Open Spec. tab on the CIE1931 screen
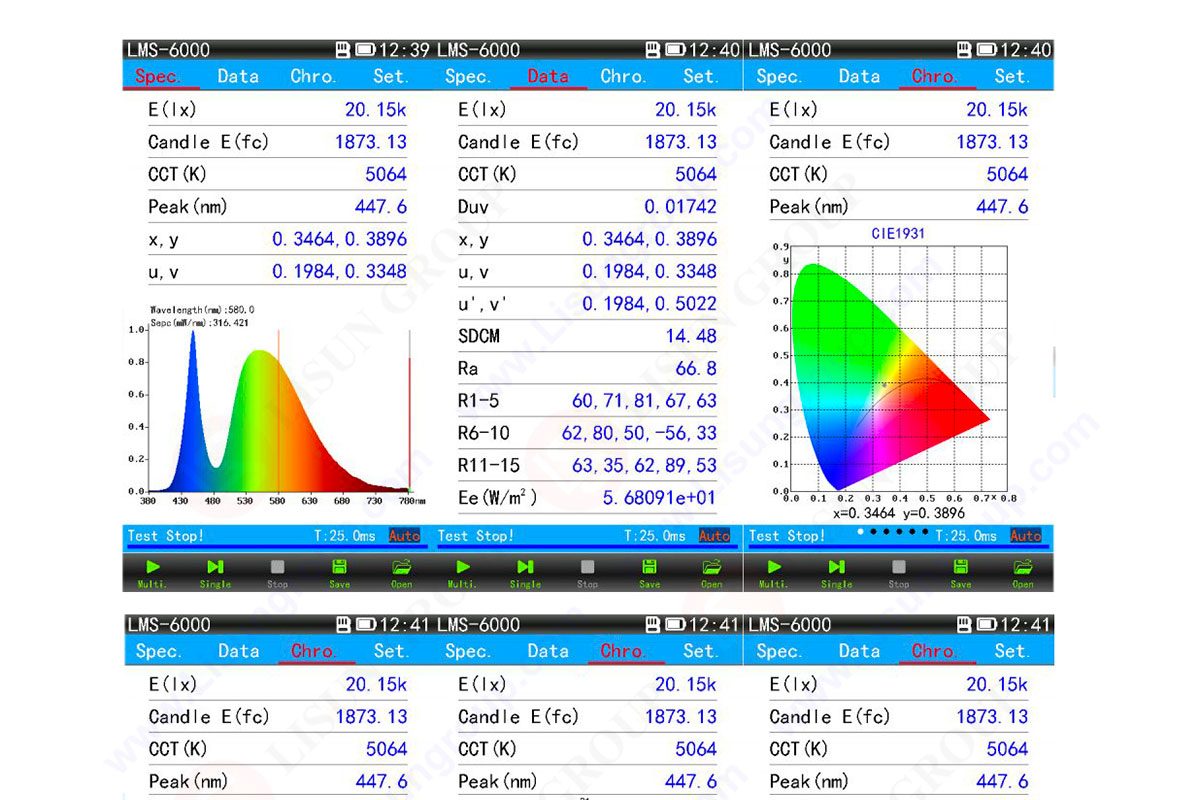 (779, 76)
